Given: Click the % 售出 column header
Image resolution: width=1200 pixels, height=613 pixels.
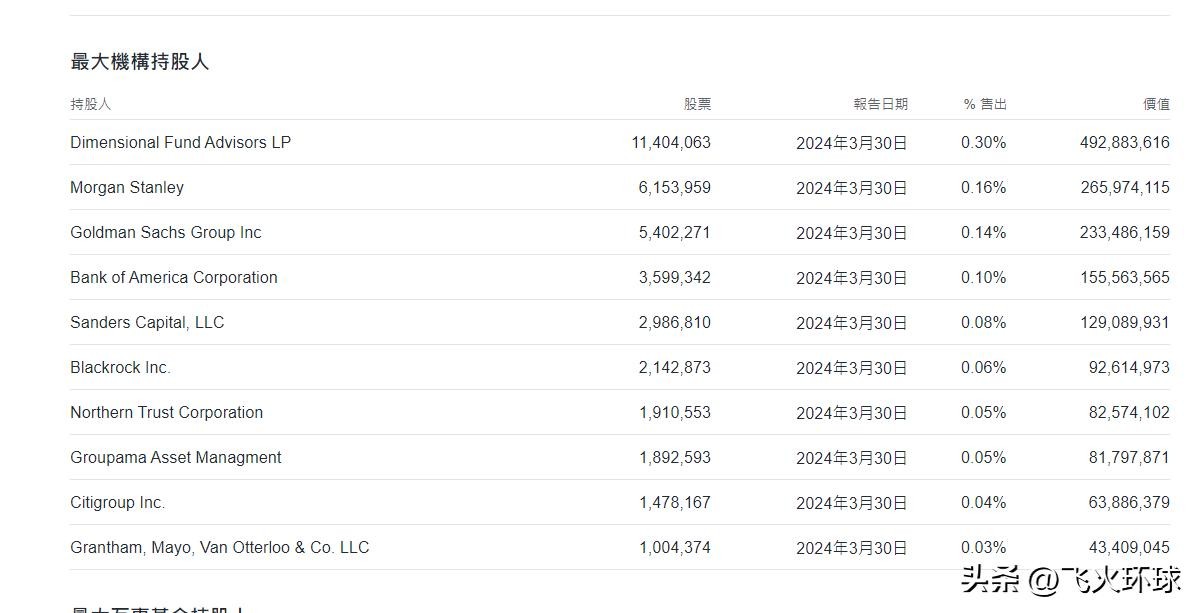Looking at the screenshot, I should pyautogui.click(x=985, y=104).
